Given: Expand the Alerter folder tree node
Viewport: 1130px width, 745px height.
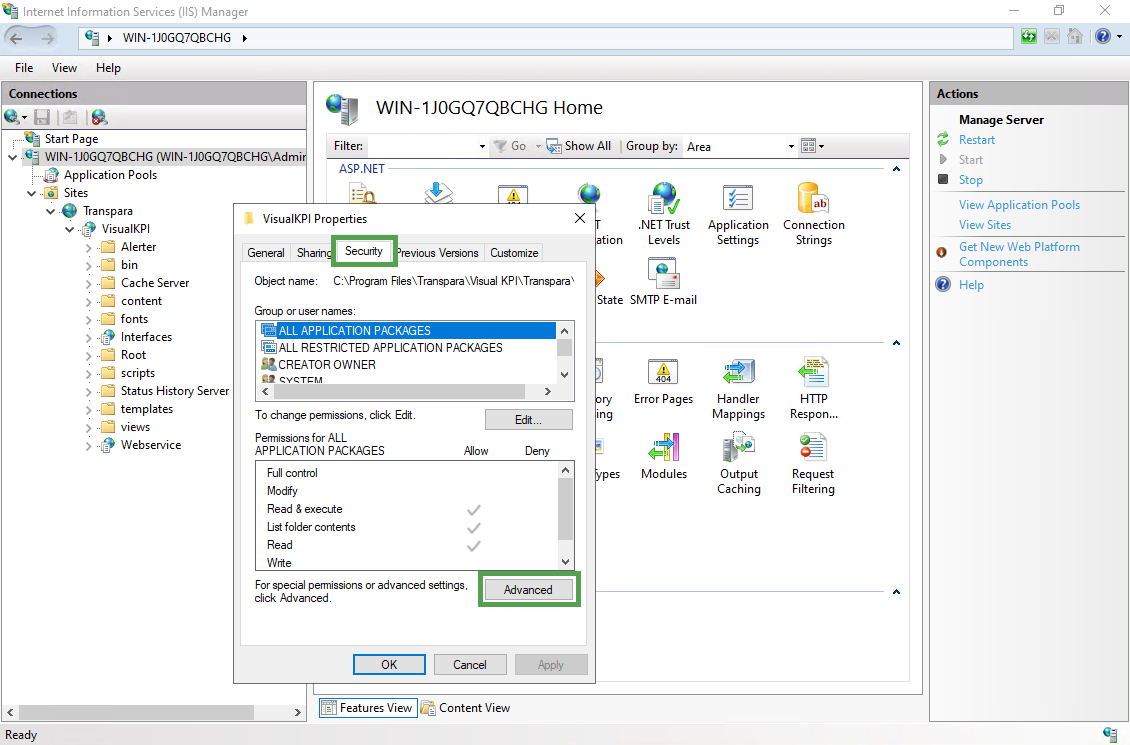Looking at the screenshot, I should pyautogui.click(x=90, y=247).
